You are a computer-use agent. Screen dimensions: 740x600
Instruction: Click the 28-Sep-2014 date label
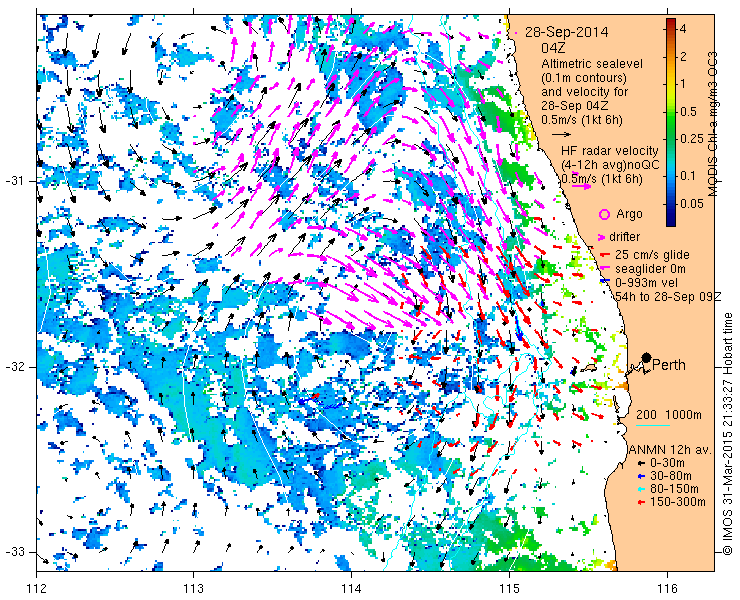pyautogui.click(x=566, y=33)
